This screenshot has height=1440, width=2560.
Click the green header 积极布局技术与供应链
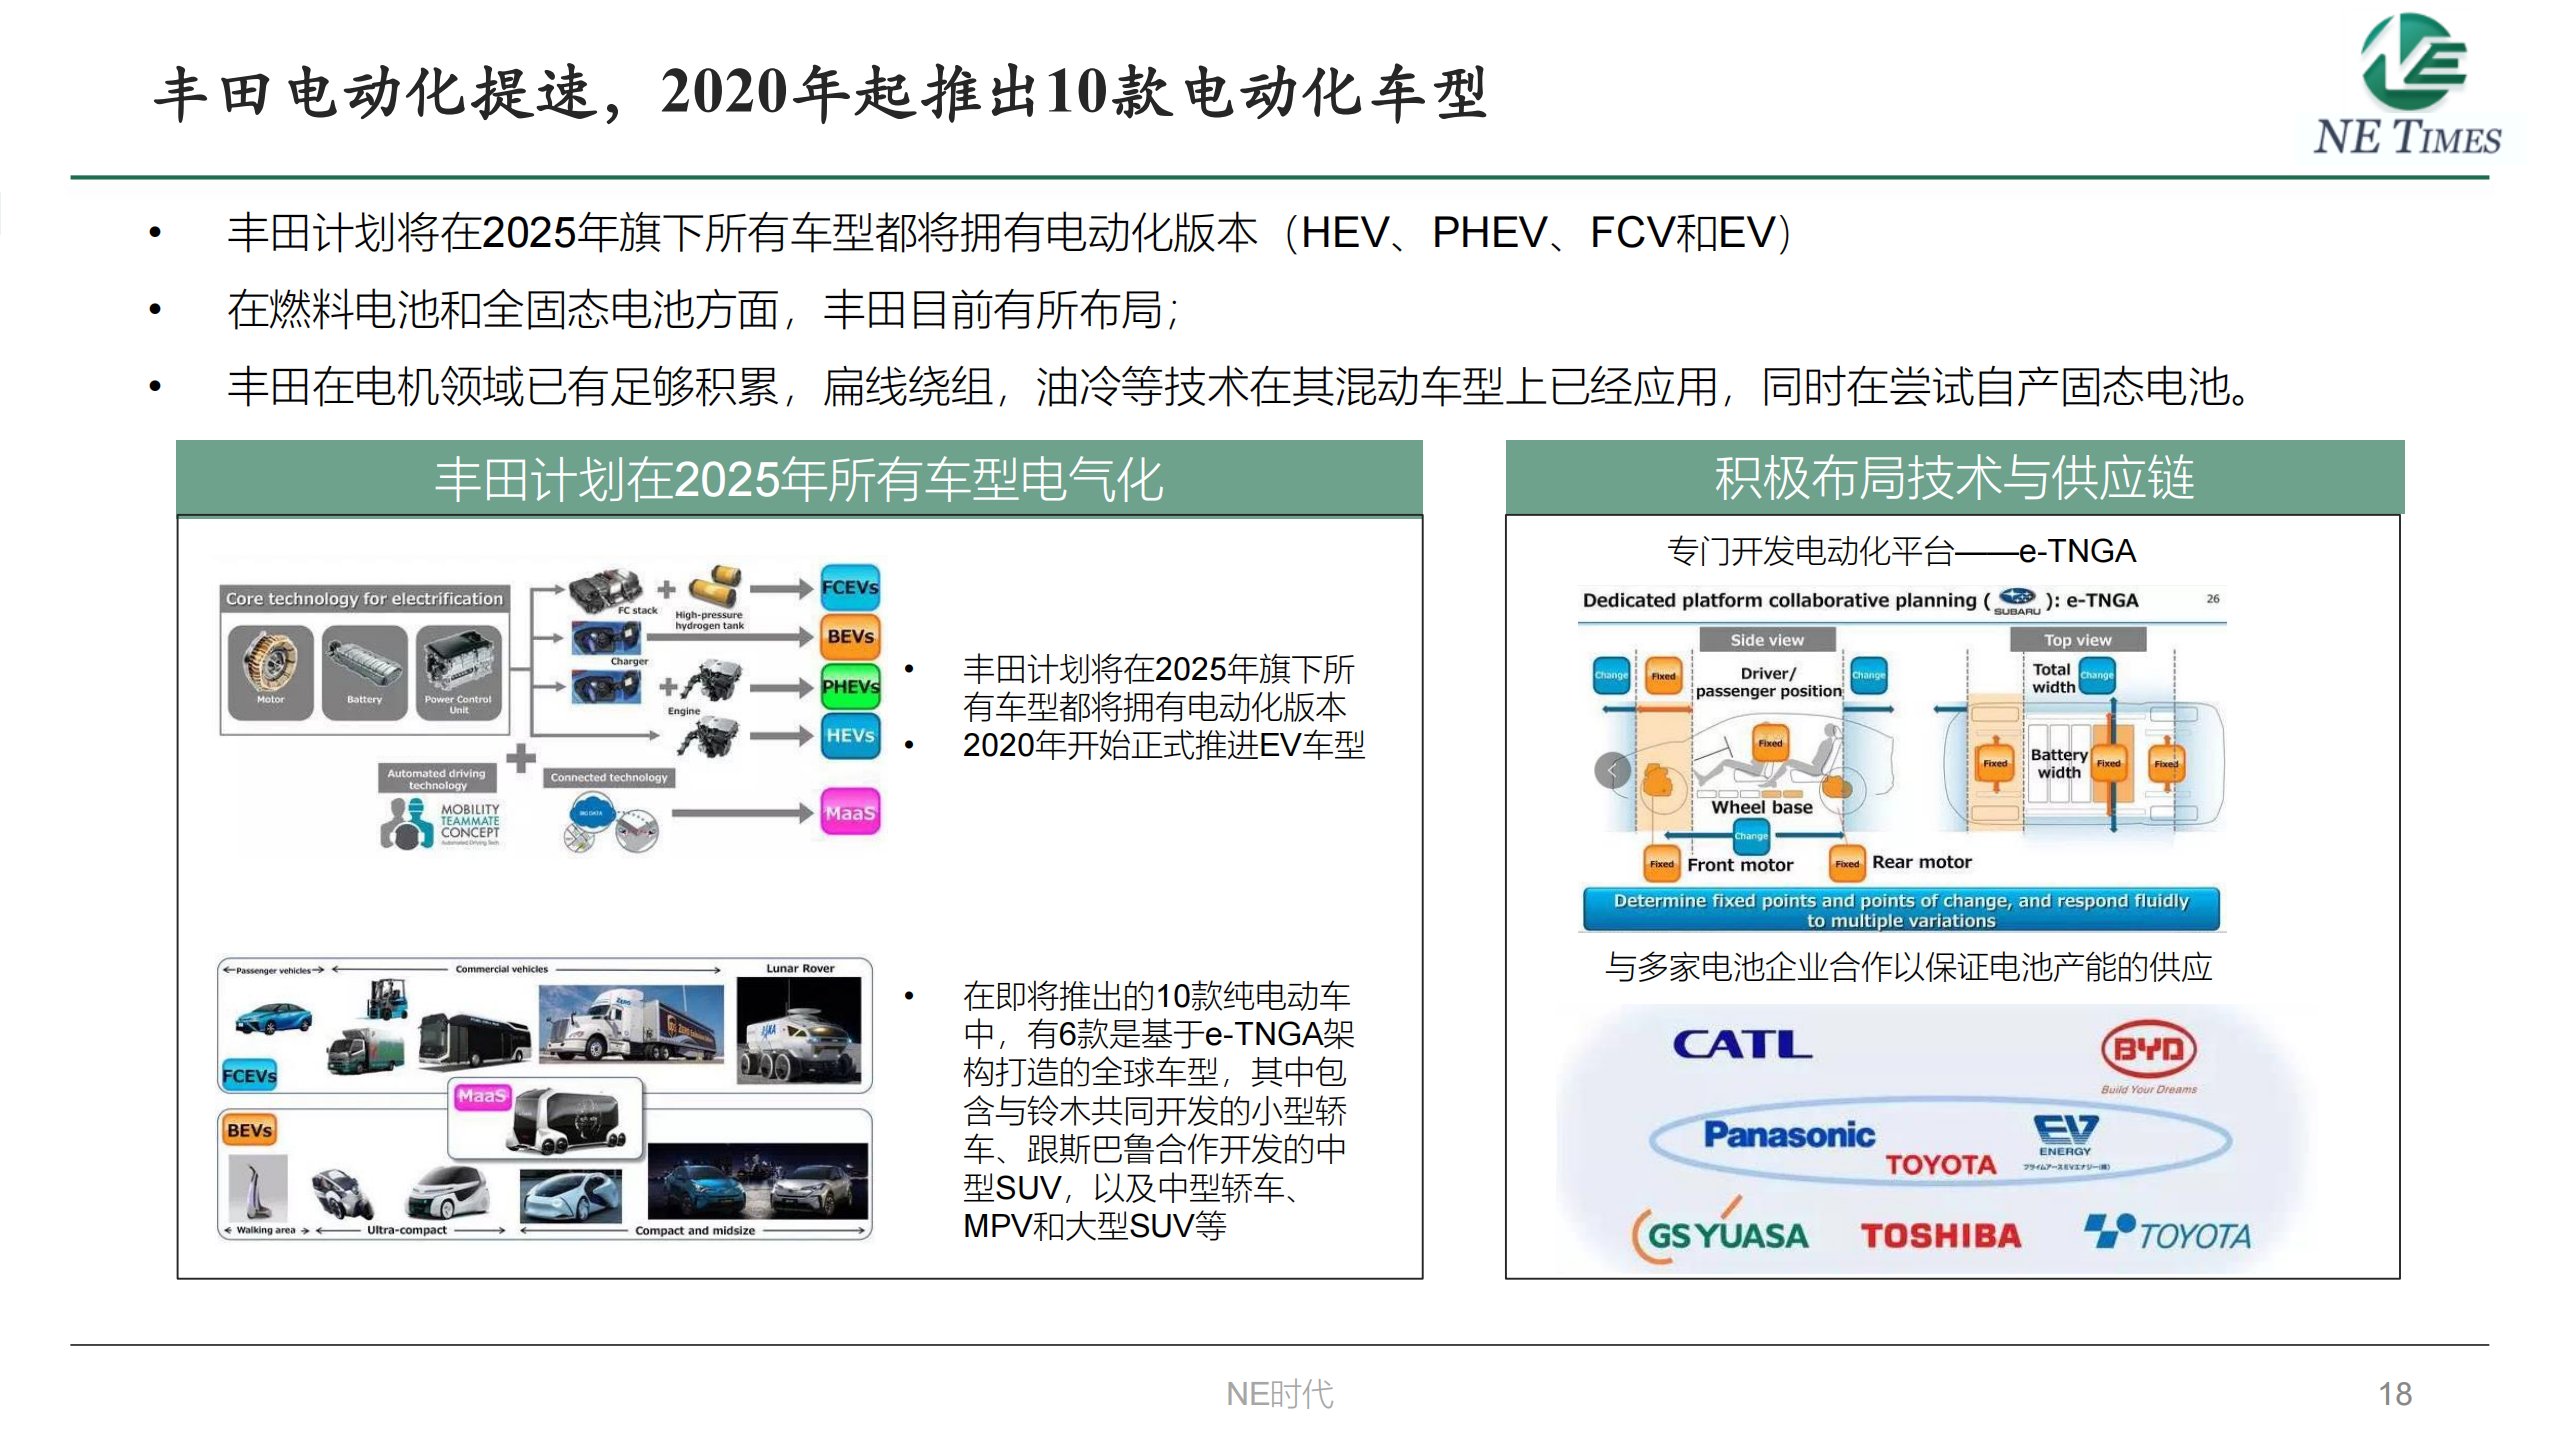(1954, 478)
